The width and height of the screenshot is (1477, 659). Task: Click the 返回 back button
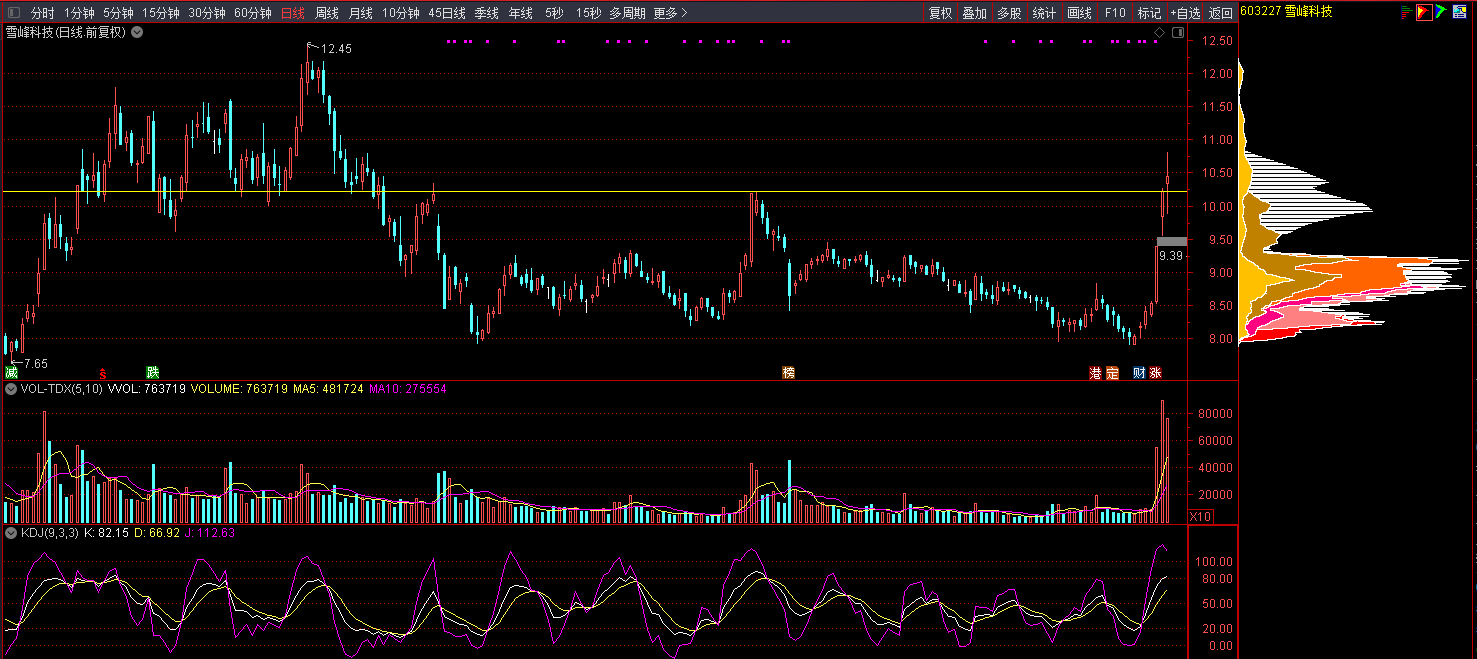point(1220,13)
